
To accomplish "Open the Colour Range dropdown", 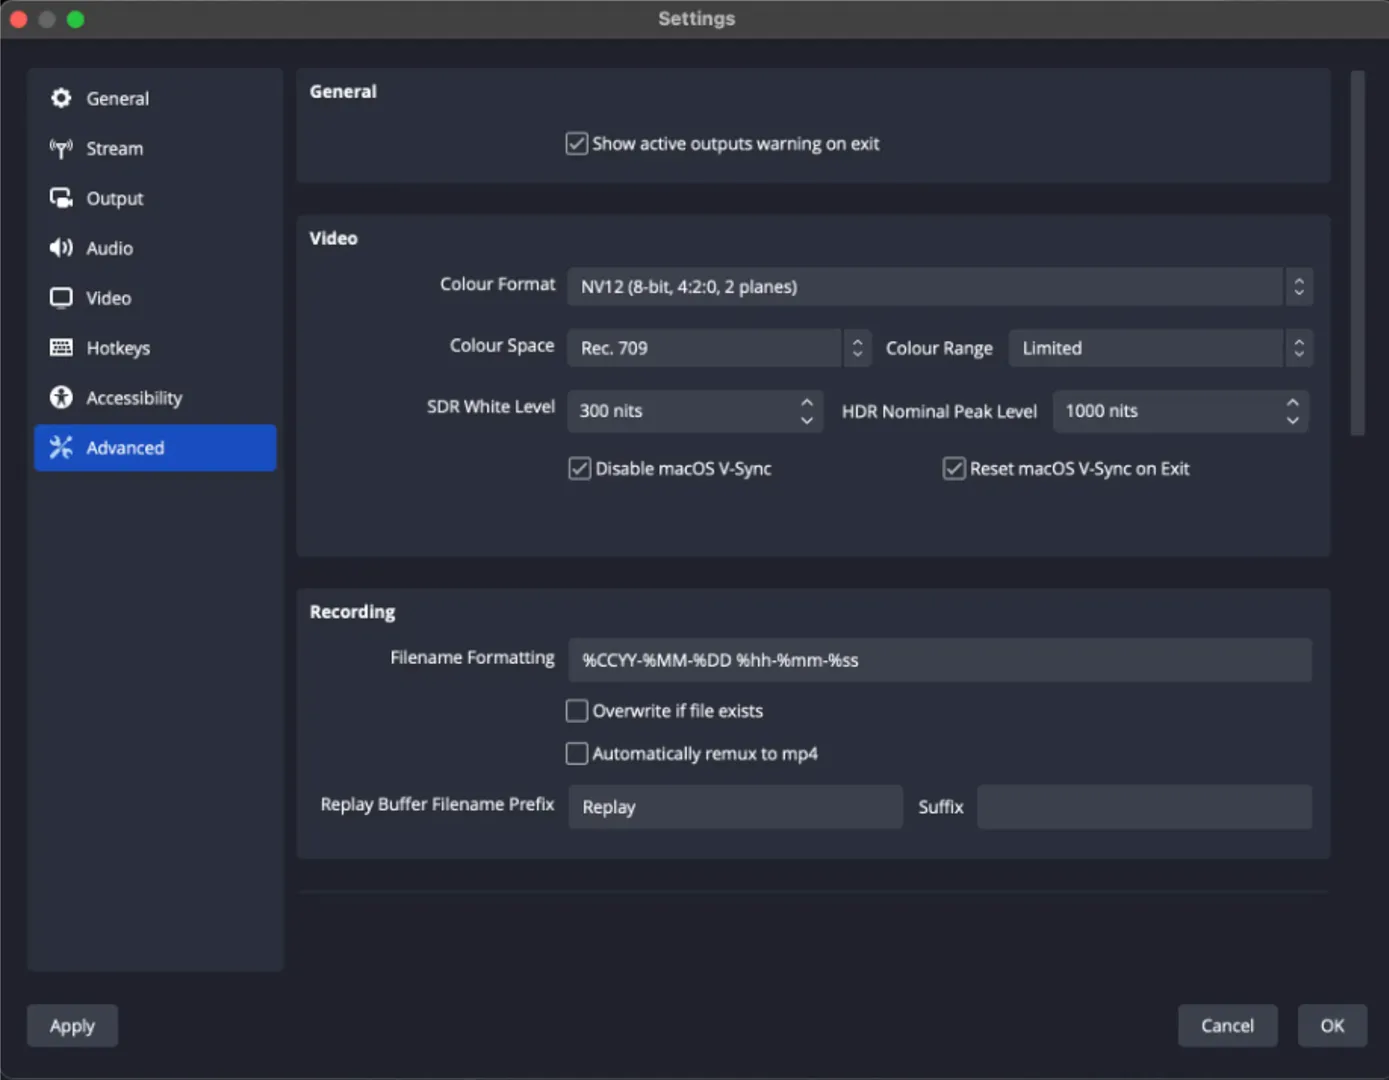I will click(1161, 348).
